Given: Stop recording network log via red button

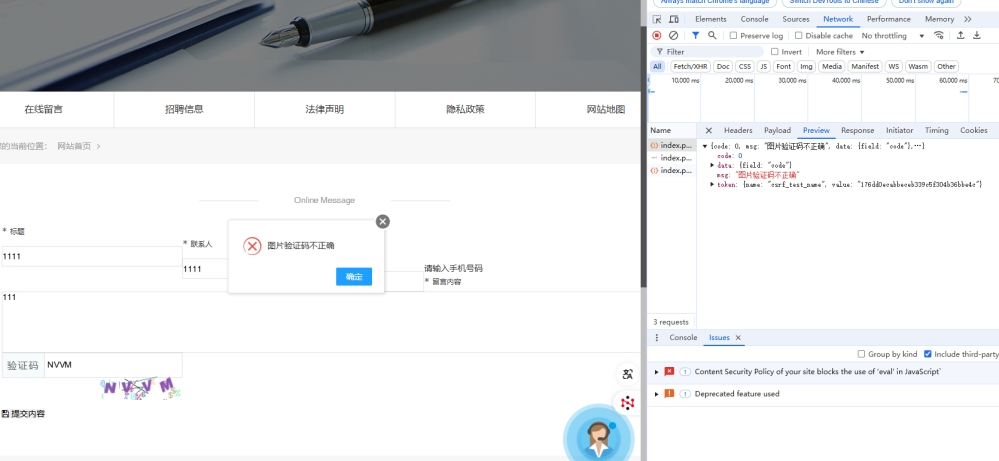Looking at the screenshot, I should tap(657, 36).
